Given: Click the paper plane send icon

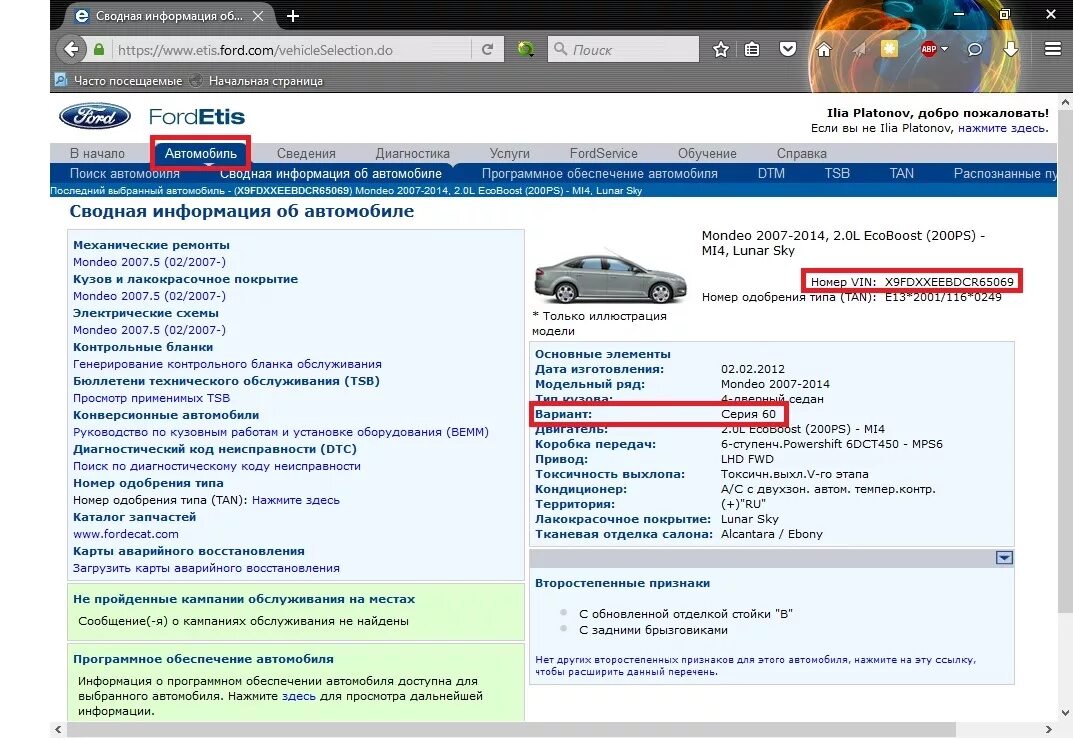Looking at the screenshot, I should pyautogui.click(x=859, y=49).
